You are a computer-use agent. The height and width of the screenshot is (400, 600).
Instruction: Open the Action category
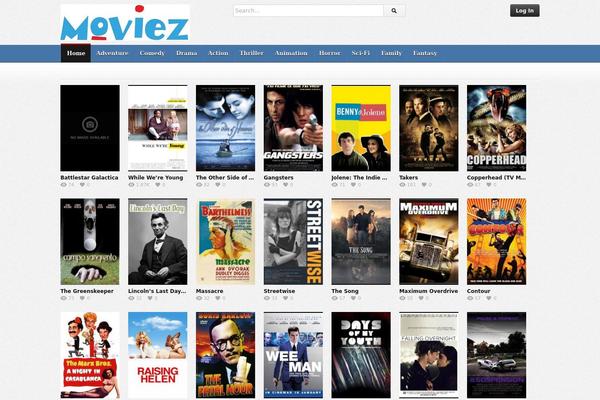(x=218, y=53)
